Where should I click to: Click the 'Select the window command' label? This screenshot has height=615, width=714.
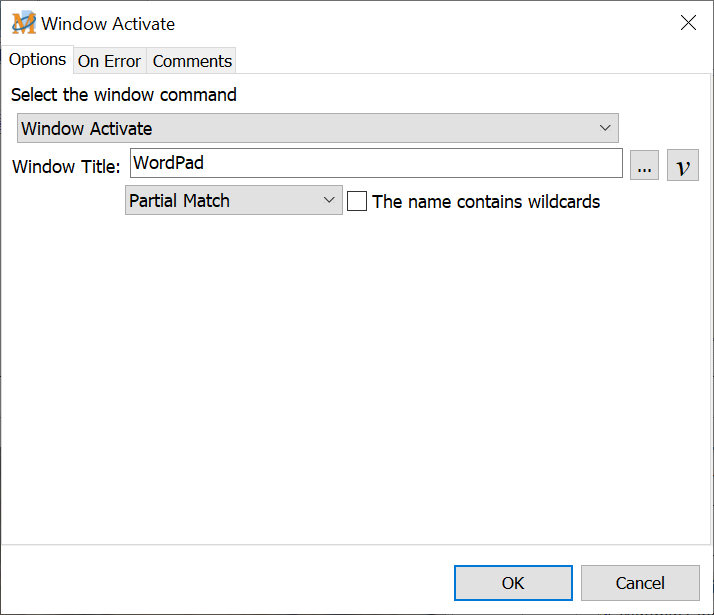(x=124, y=95)
